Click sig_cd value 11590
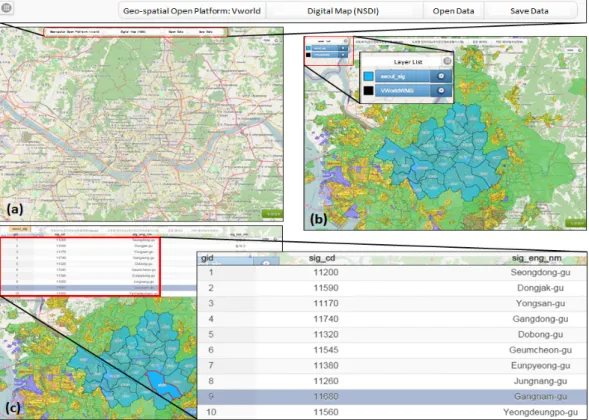589x420 pixels. point(326,288)
